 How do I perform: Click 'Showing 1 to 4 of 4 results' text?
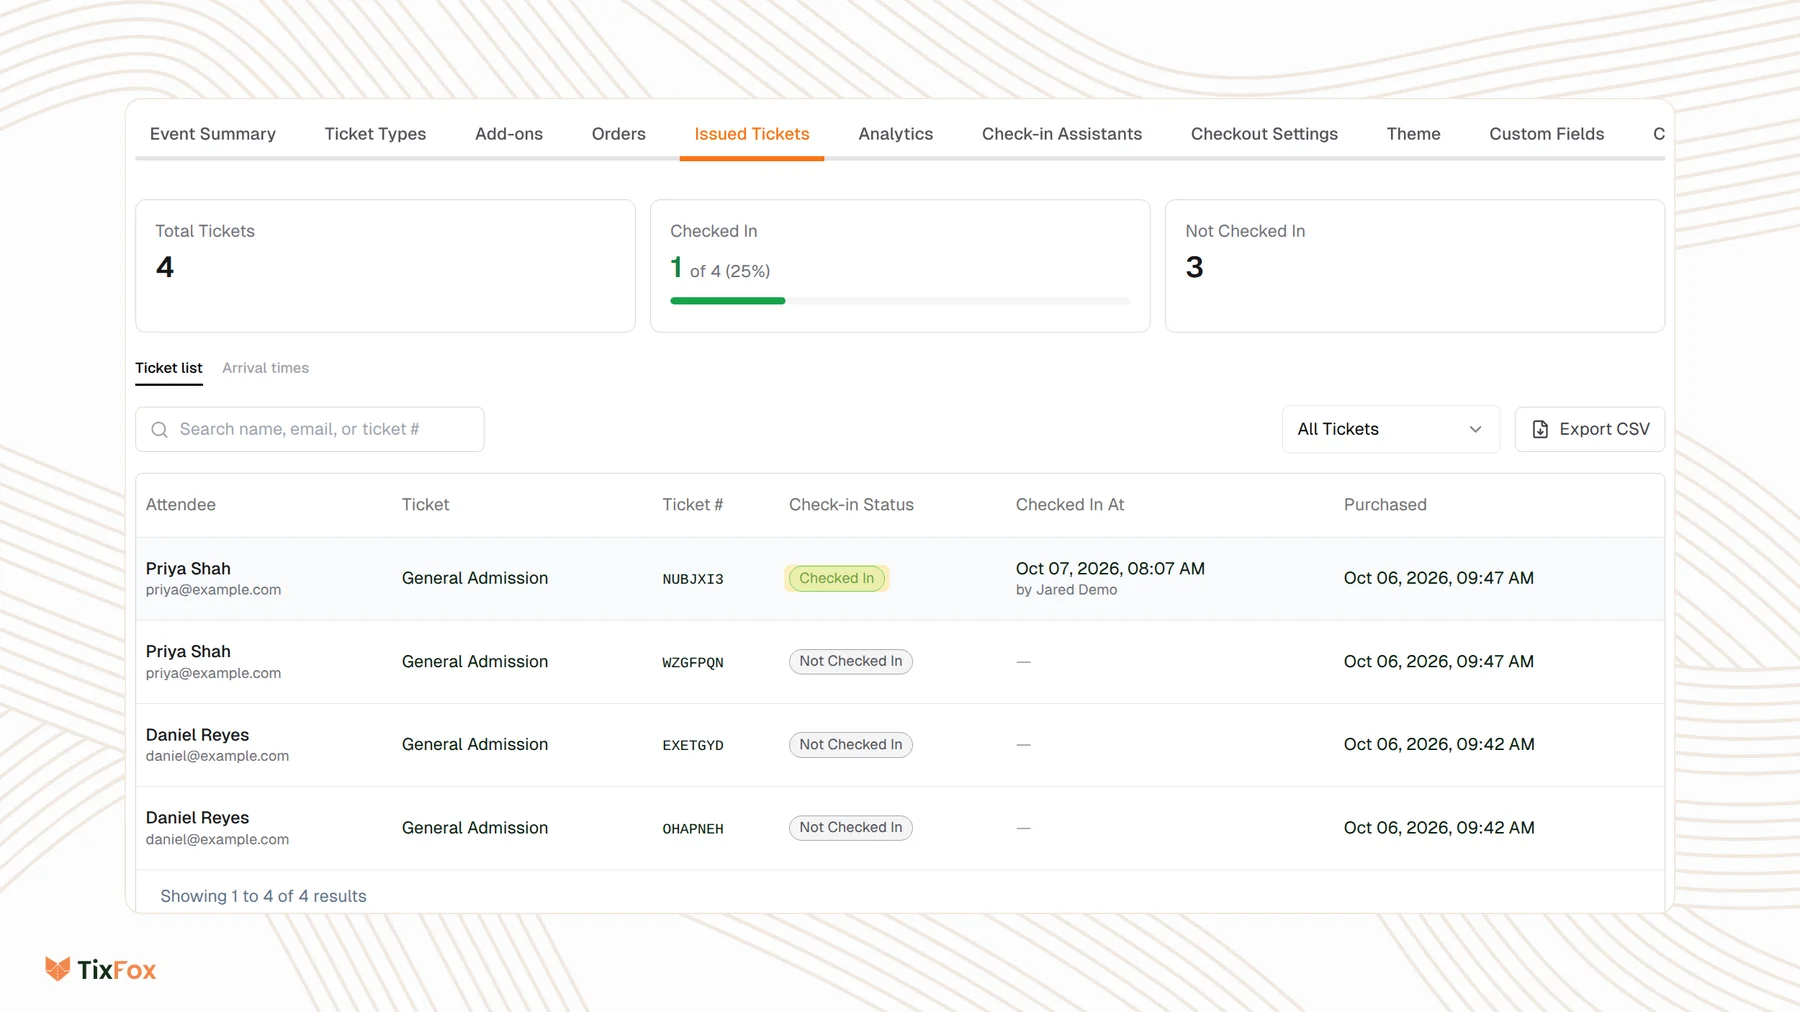[x=263, y=896]
